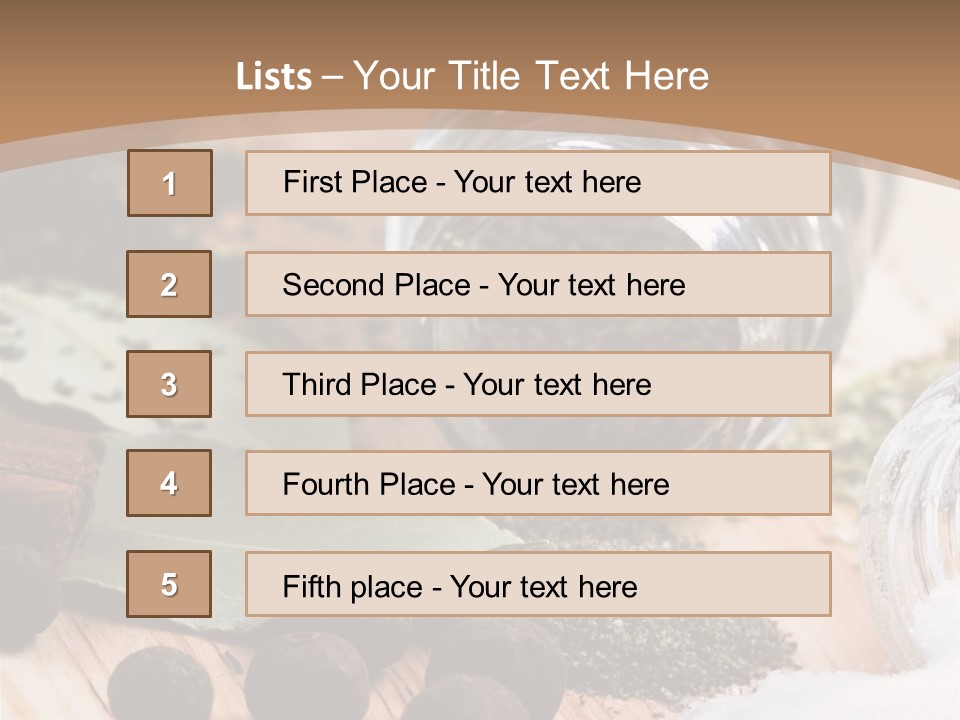This screenshot has height=720, width=960.
Task: Select the 'First Place - Your text here' bar
Action: [538, 183]
